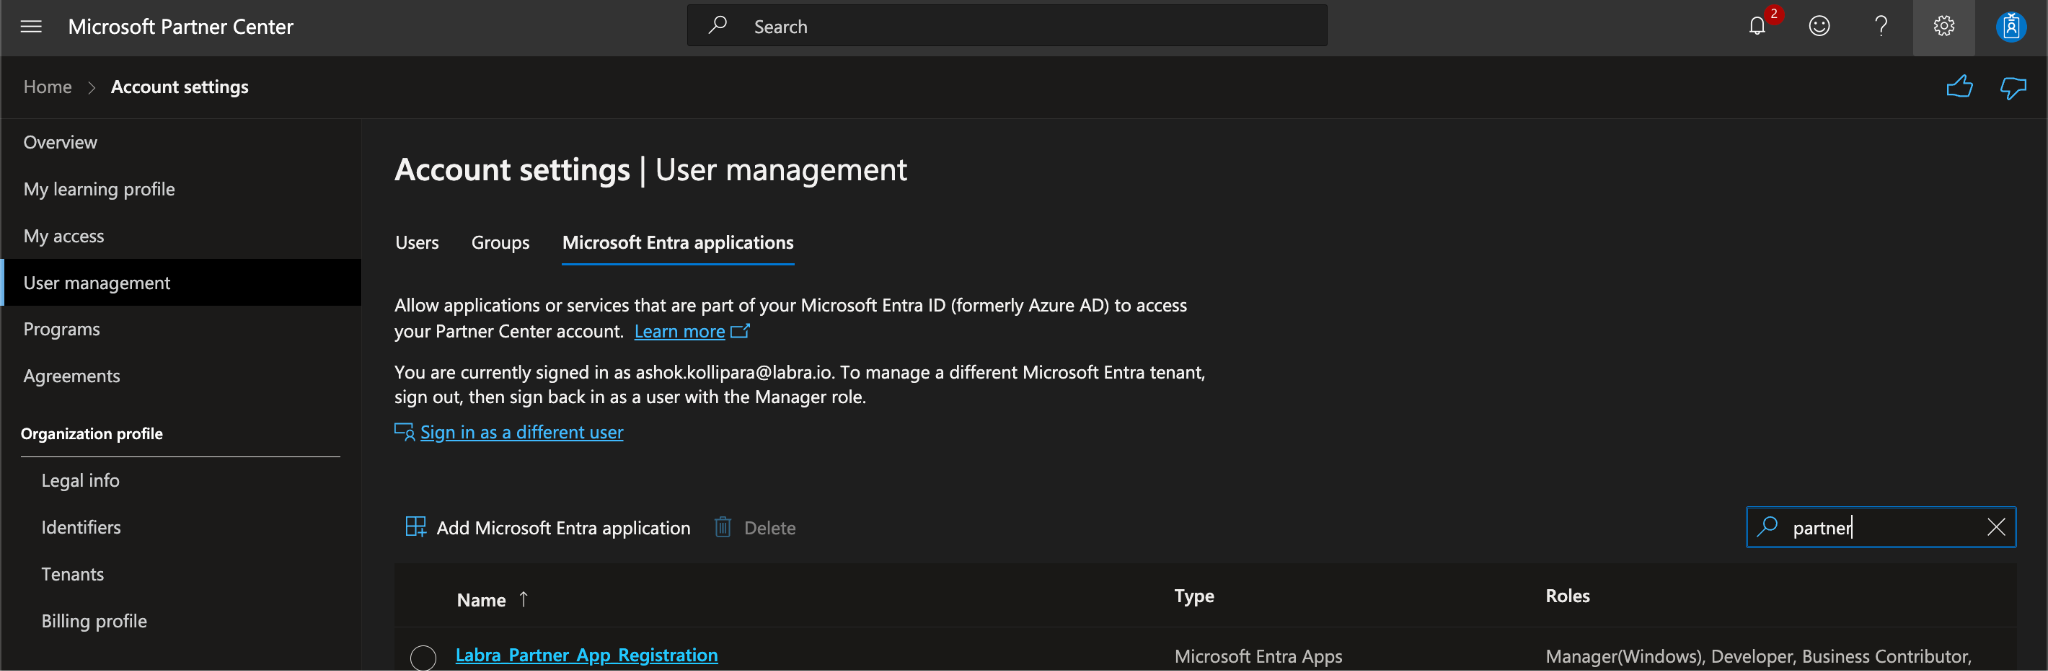This screenshot has width=2048, height=671.
Task: Click the magnifier in the filter box
Action: [1768, 526]
